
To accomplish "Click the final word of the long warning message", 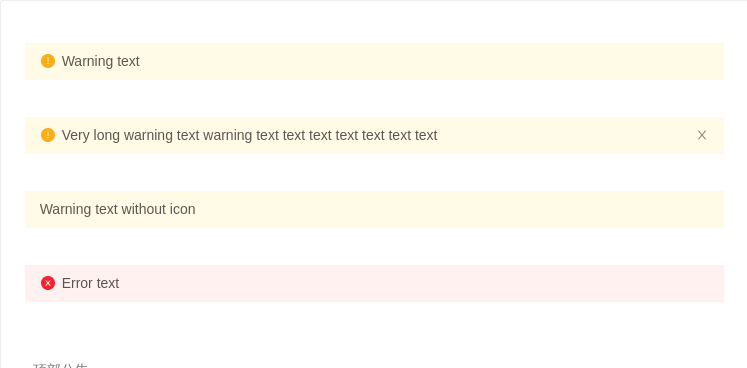I will (x=426, y=135).
